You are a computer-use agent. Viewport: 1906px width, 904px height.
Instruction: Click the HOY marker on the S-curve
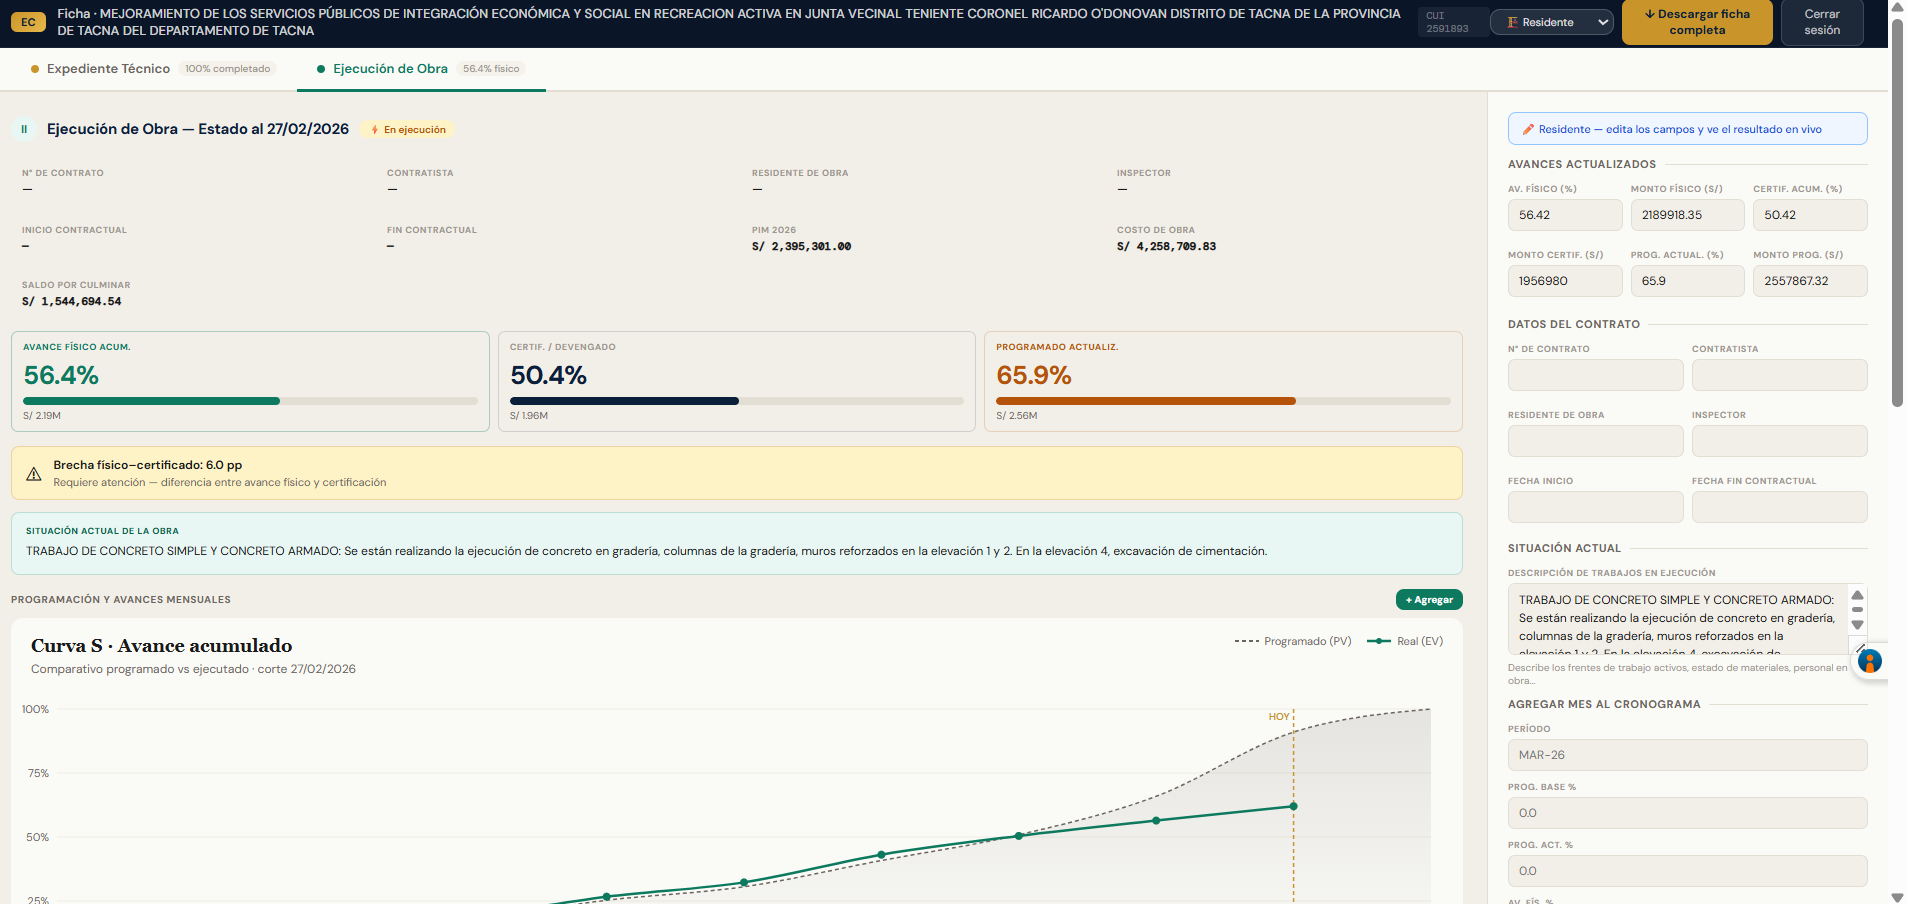coord(1279,717)
